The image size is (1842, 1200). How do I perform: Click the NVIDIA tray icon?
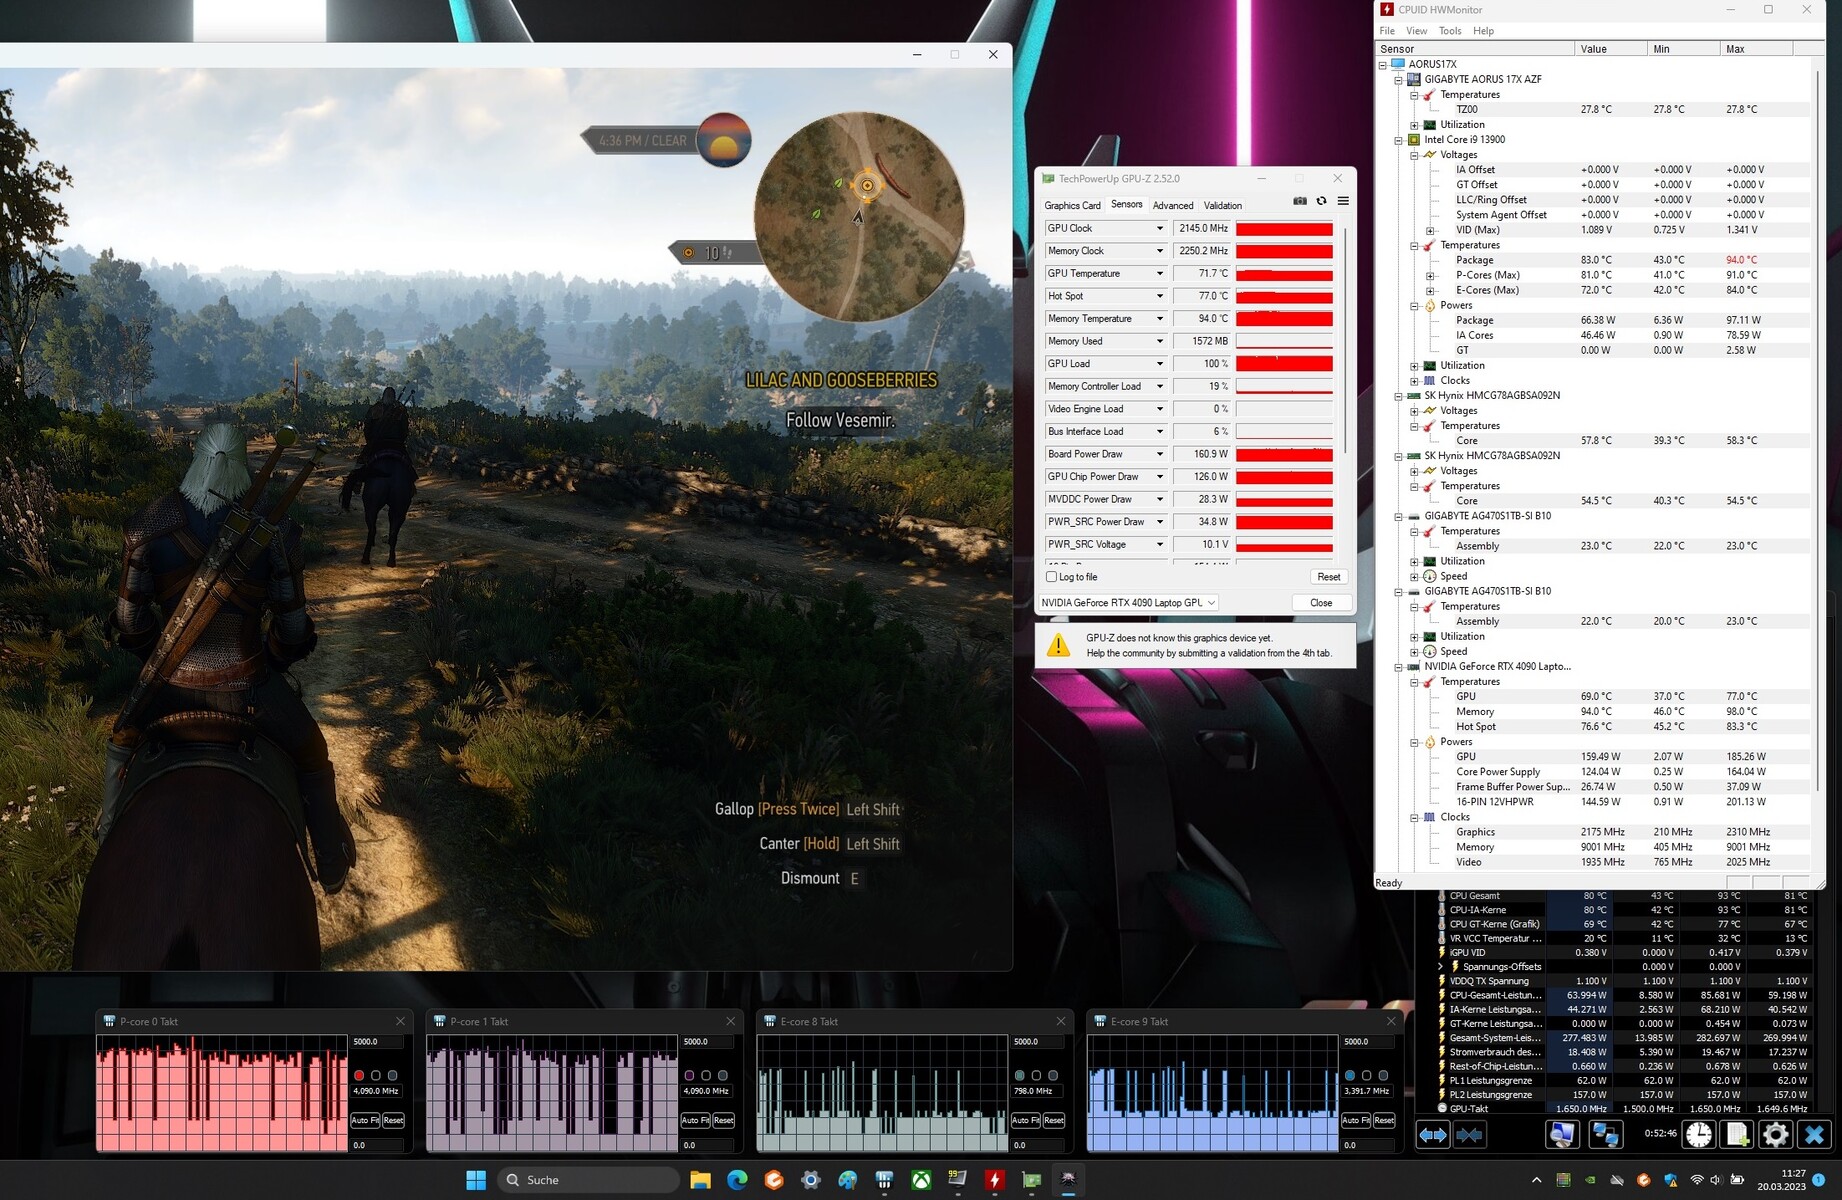point(1590,1180)
